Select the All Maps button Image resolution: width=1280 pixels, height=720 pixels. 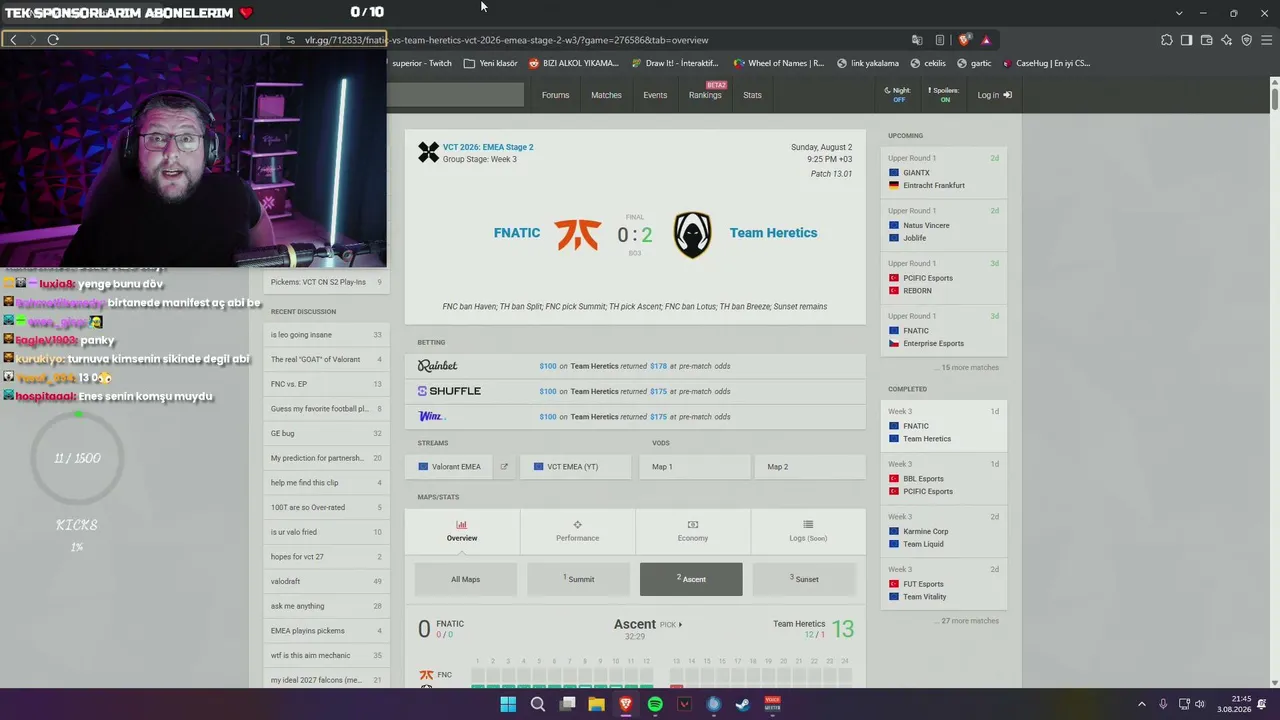pyautogui.click(x=465, y=579)
